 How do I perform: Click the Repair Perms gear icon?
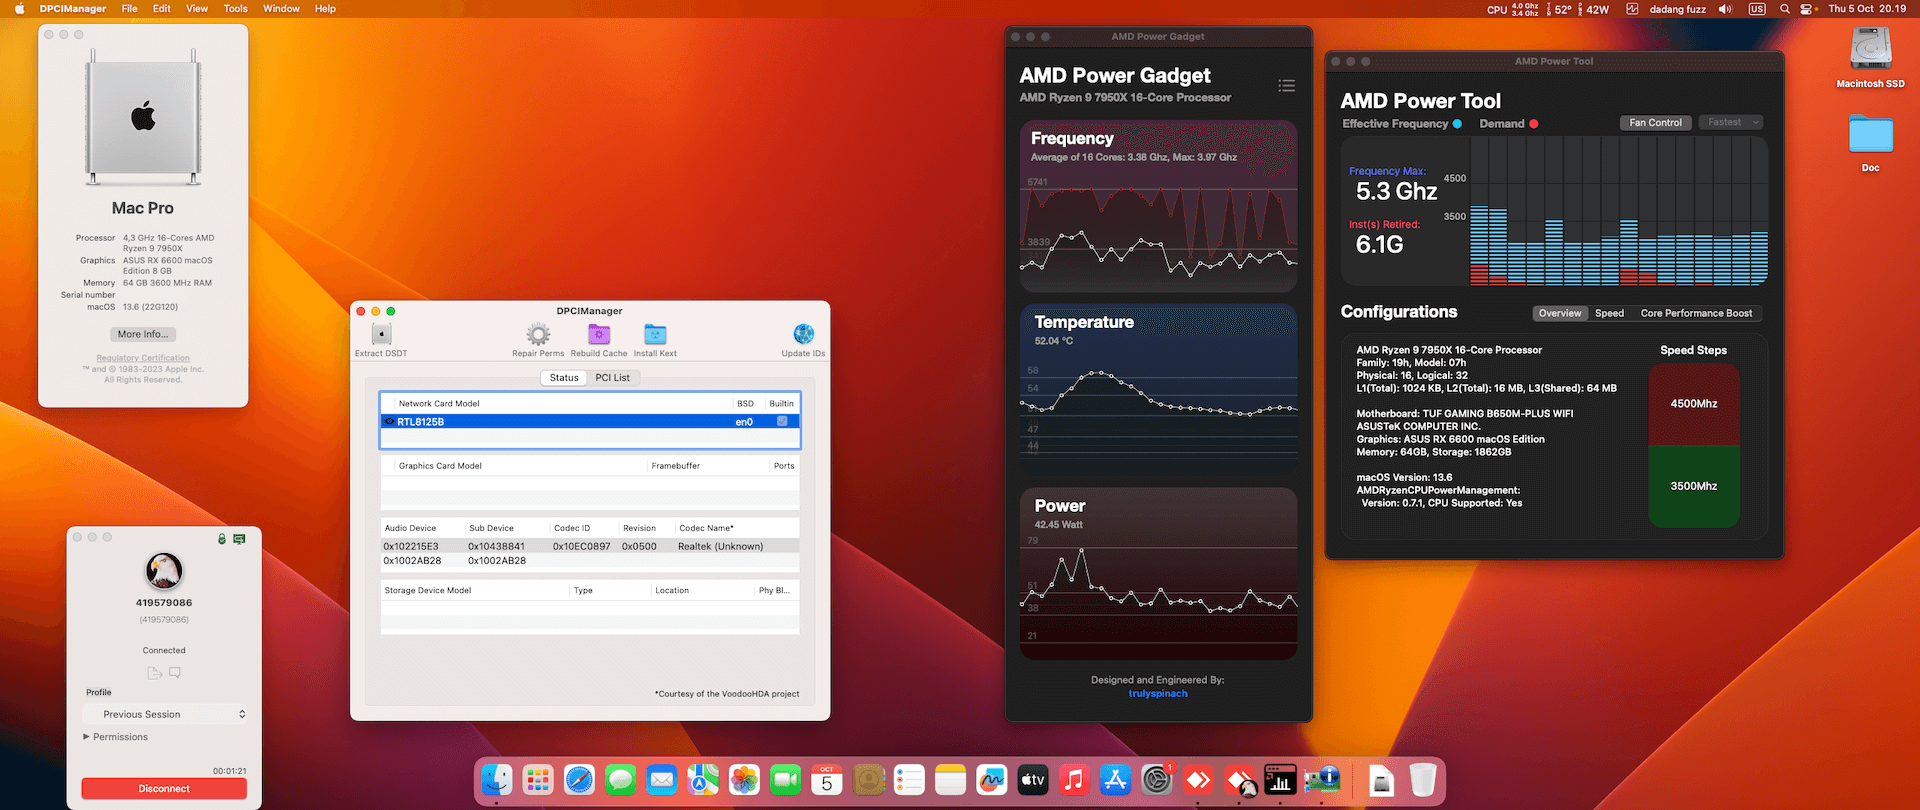pos(538,334)
